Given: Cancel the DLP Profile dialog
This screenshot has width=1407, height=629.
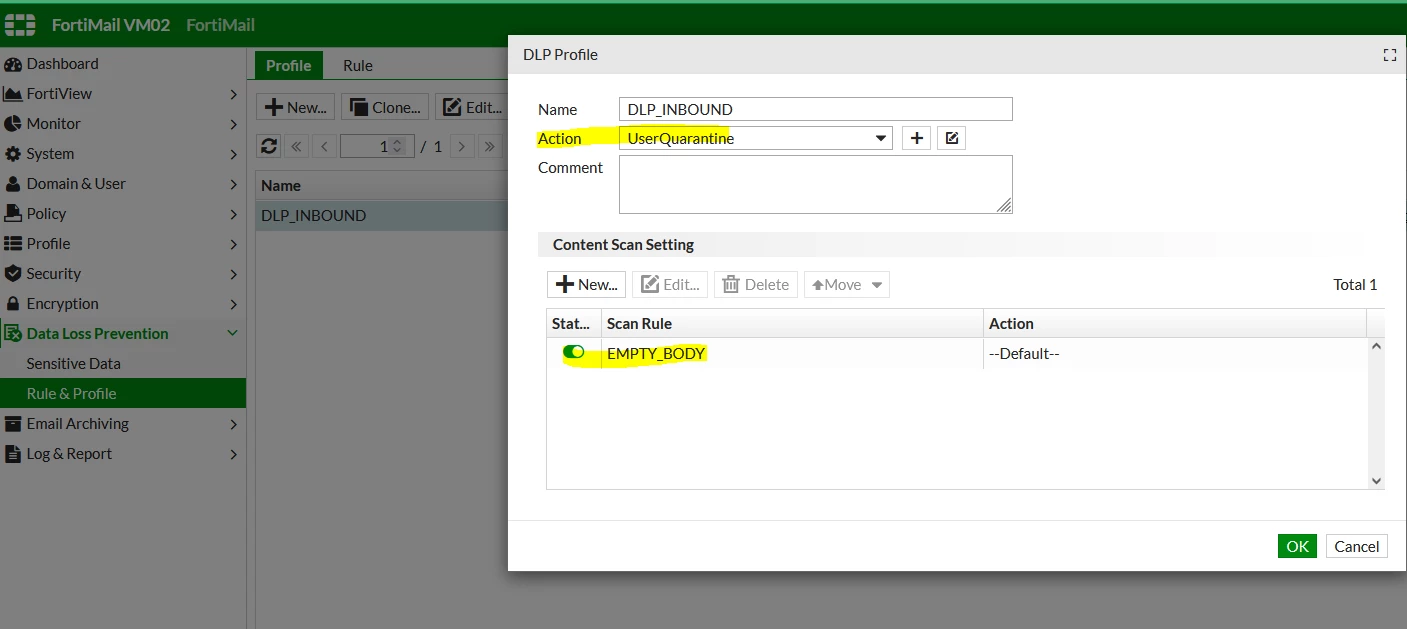Looking at the screenshot, I should point(1357,546).
